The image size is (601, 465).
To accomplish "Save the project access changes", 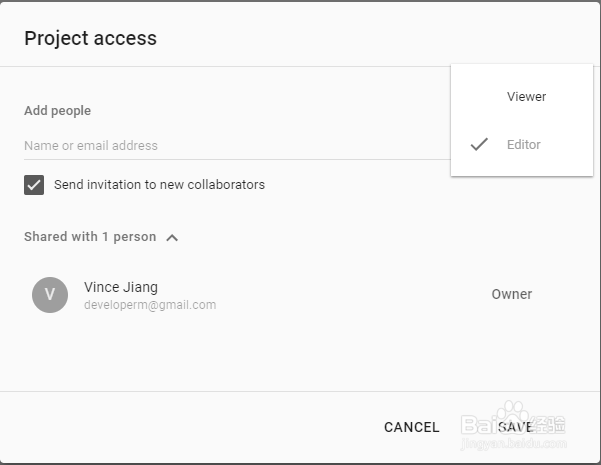I will click(x=515, y=427).
